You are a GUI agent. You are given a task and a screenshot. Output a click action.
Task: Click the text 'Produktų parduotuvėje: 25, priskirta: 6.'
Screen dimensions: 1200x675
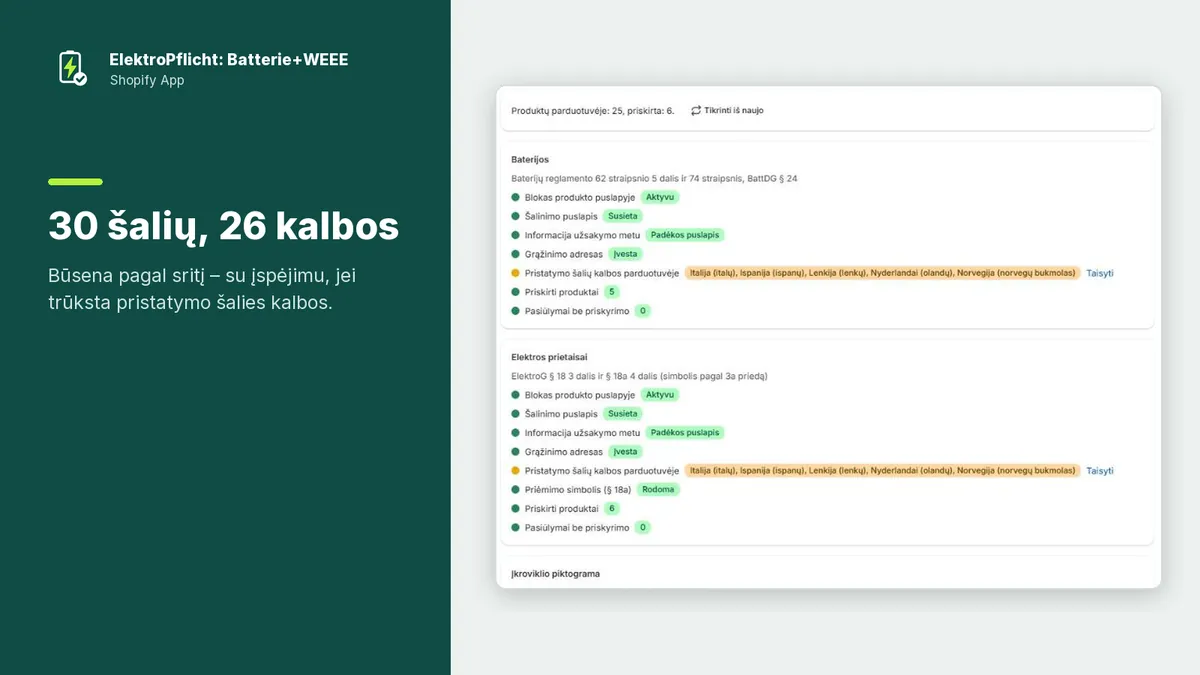point(593,110)
